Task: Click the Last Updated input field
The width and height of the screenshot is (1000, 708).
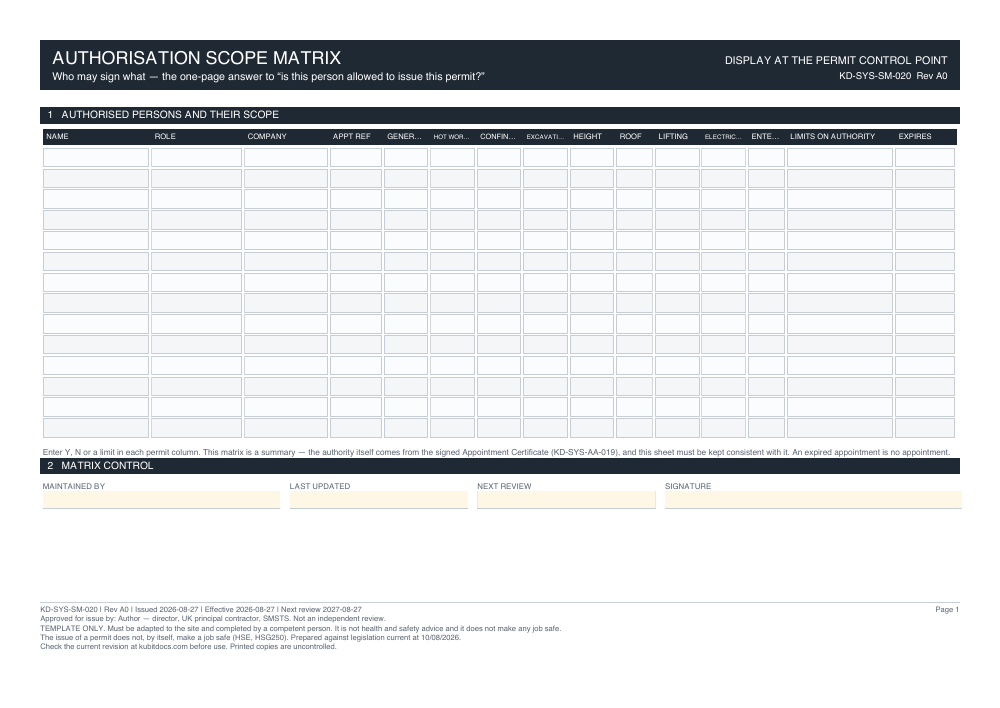Action: pyautogui.click(x=379, y=500)
